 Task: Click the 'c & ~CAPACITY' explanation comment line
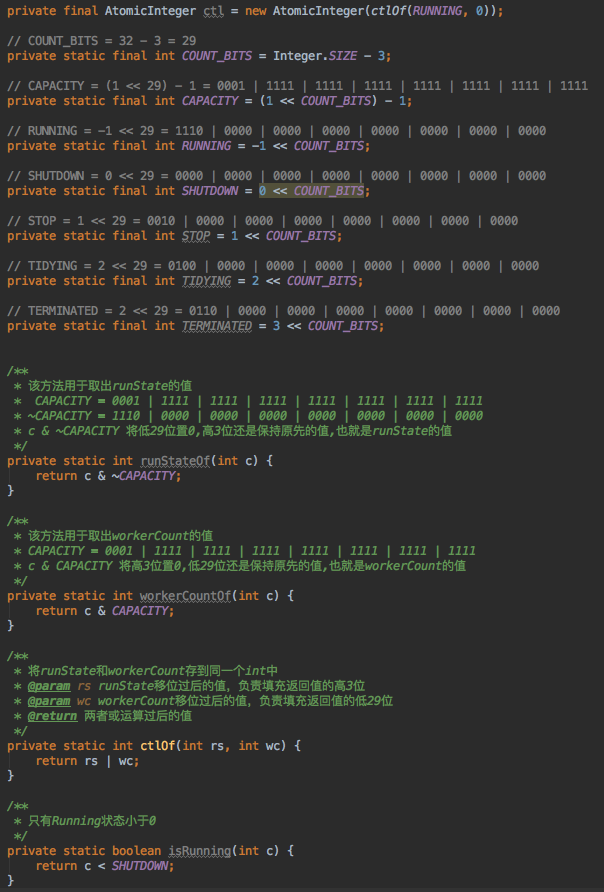tap(239, 431)
